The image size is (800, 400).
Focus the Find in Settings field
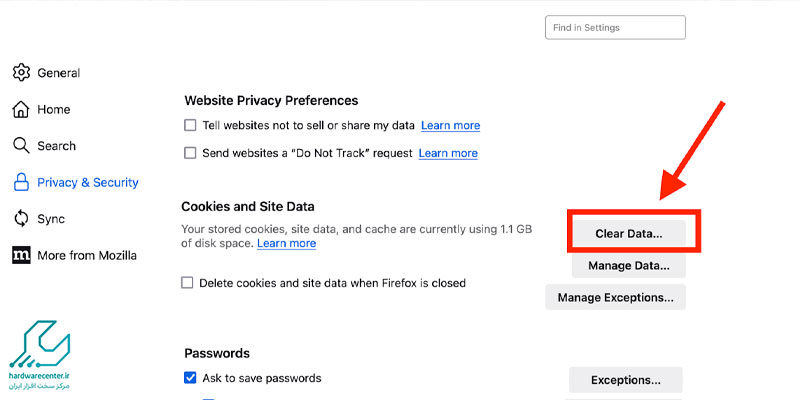click(615, 28)
